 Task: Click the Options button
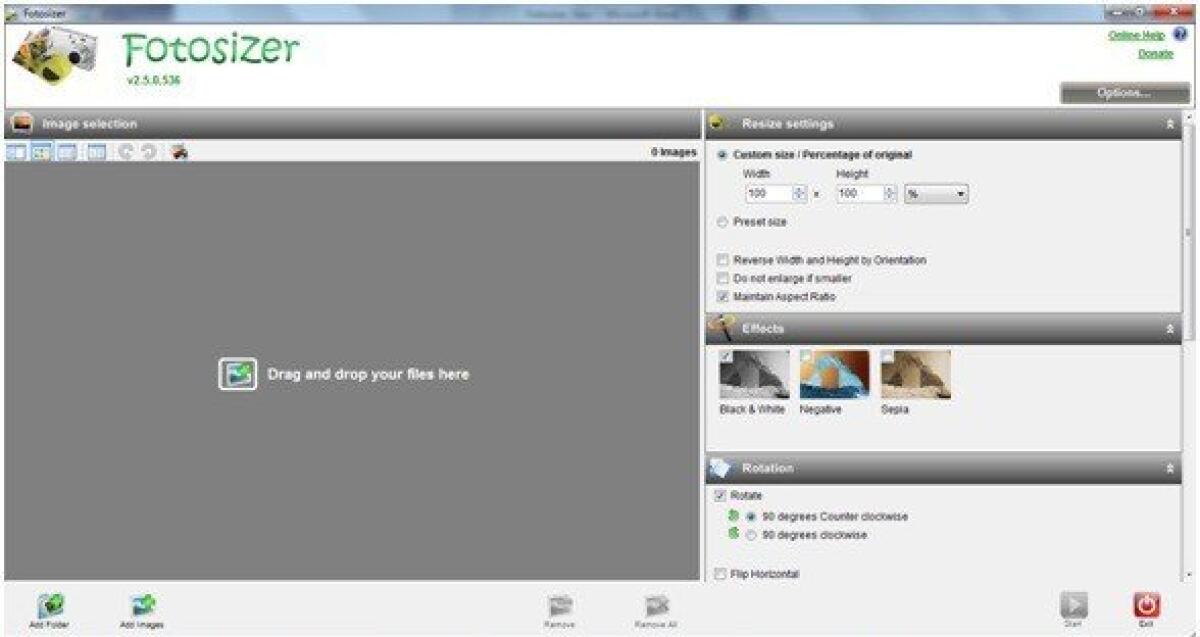pyautogui.click(x=1120, y=91)
